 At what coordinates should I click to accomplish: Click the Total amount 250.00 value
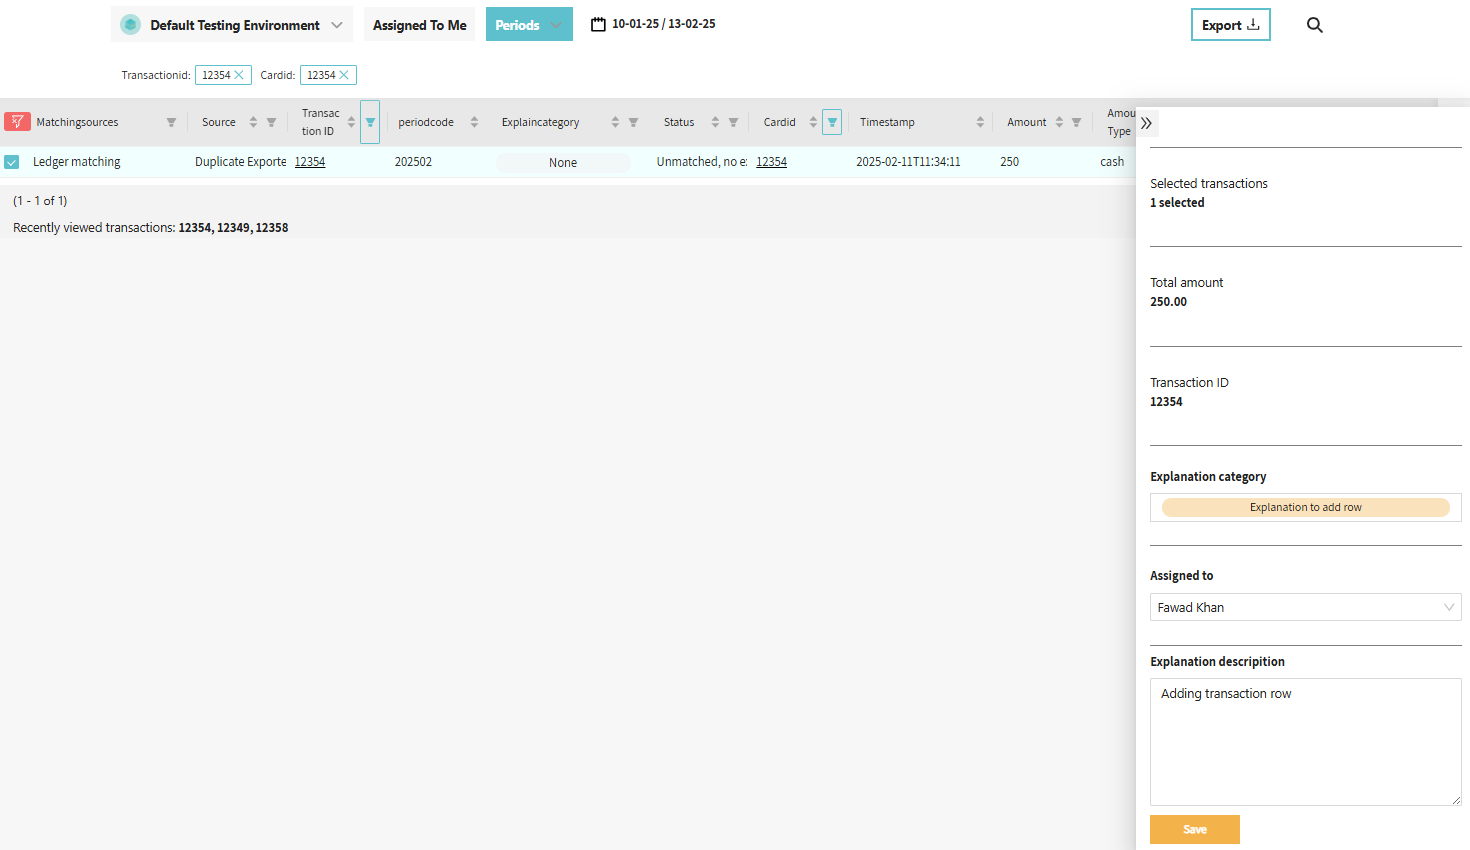point(1169,302)
